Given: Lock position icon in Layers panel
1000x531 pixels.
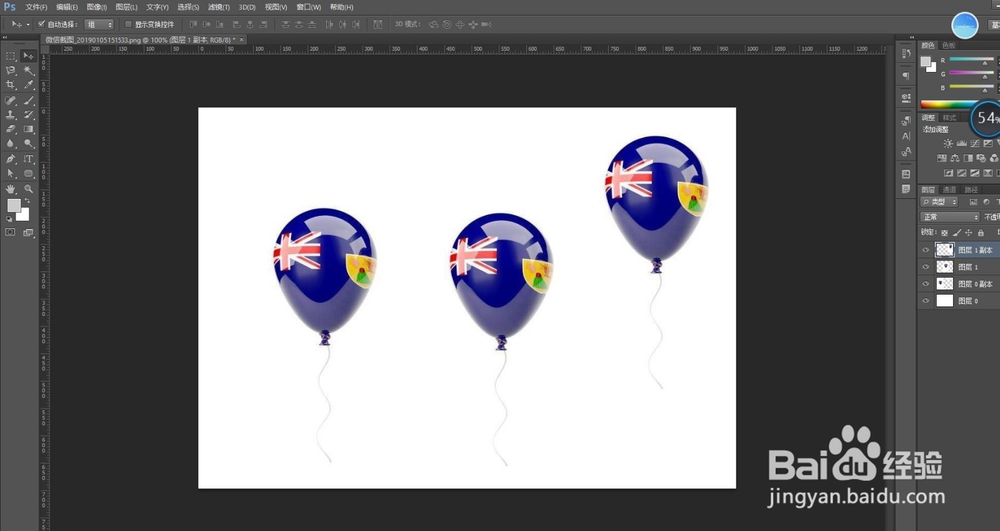Looking at the screenshot, I should 969,233.
